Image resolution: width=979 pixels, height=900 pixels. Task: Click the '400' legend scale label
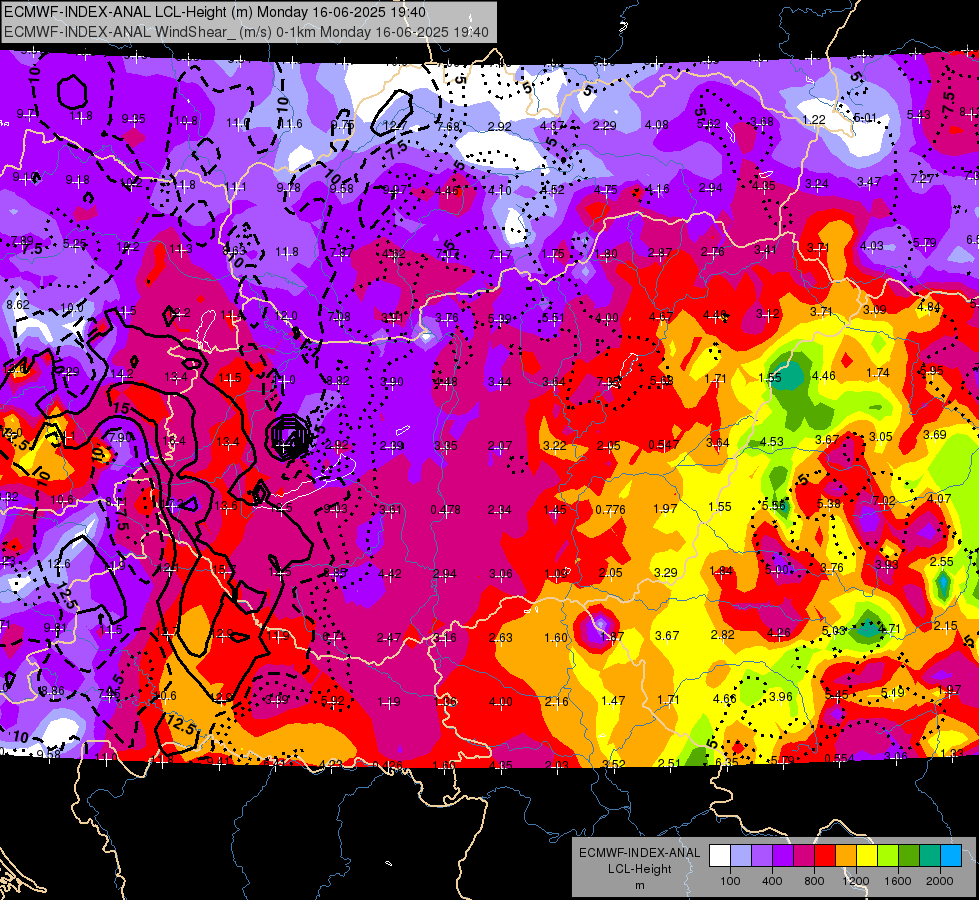pyautogui.click(x=772, y=881)
